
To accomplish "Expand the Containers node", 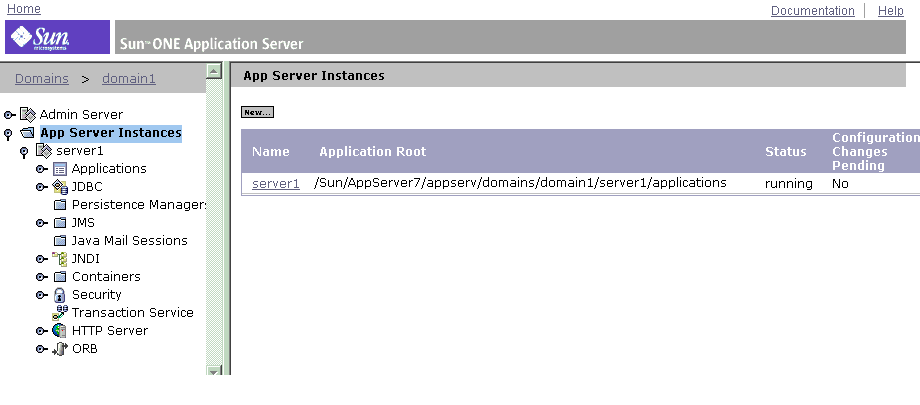I will point(42,277).
